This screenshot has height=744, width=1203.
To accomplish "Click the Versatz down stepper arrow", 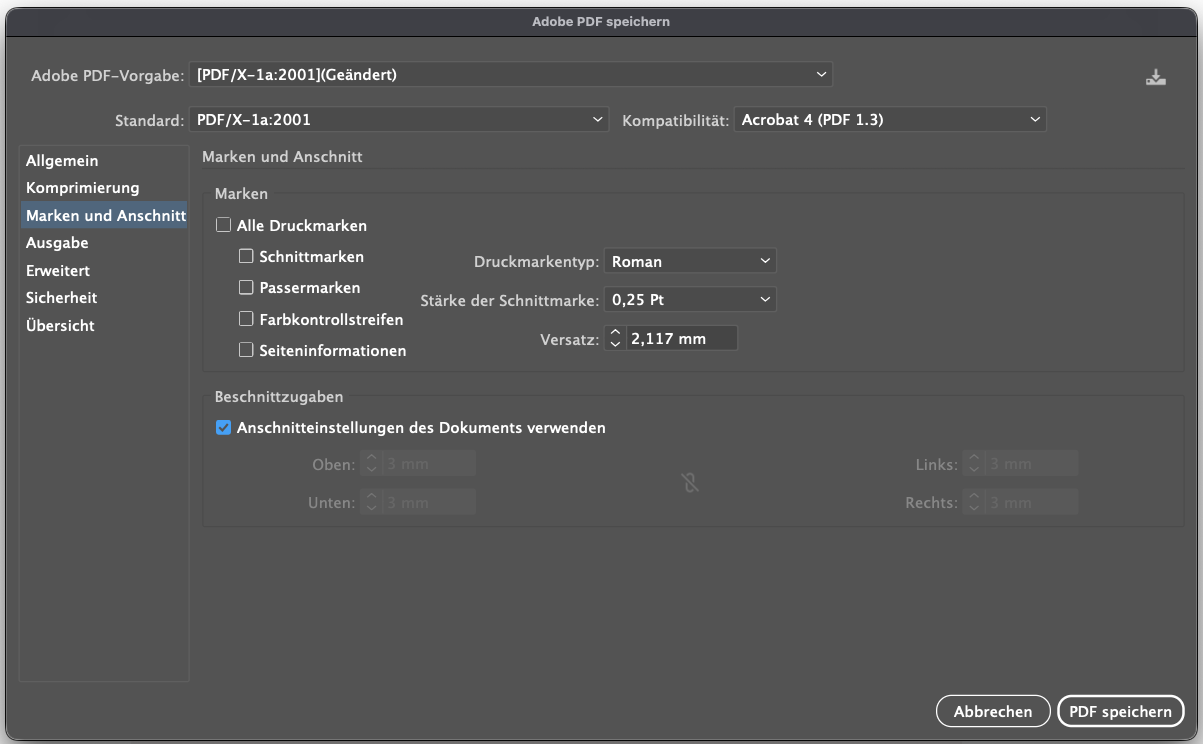I will pos(617,342).
